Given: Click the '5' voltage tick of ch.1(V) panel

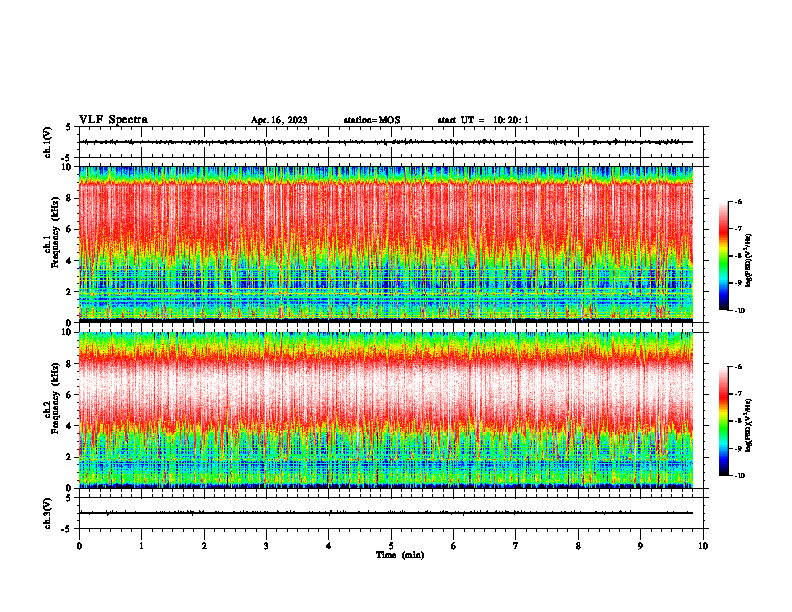Looking at the screenshot, I should (x=69, y=128).
